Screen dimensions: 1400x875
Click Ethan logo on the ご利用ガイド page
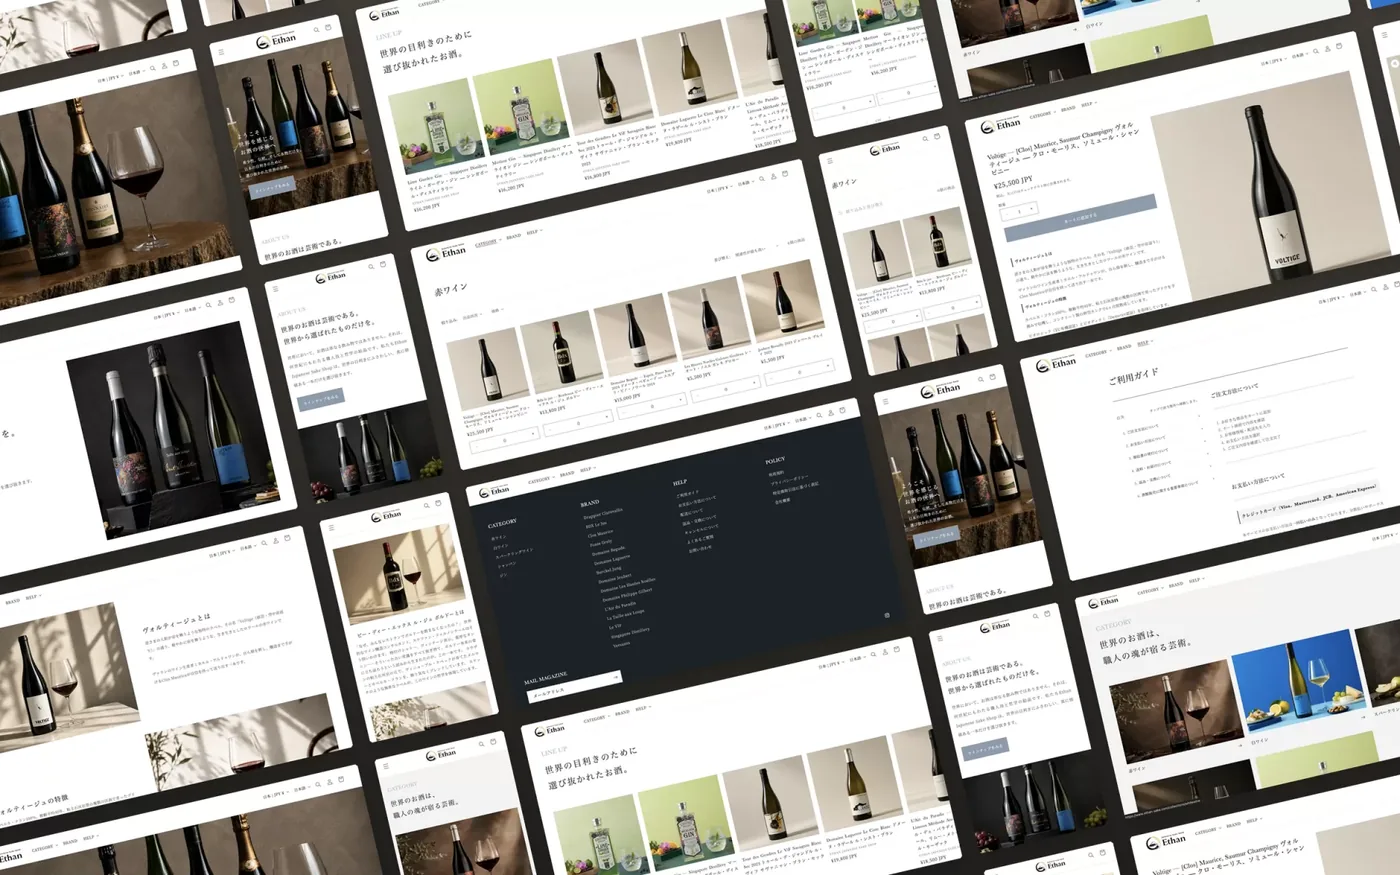tap(1056, 365)
